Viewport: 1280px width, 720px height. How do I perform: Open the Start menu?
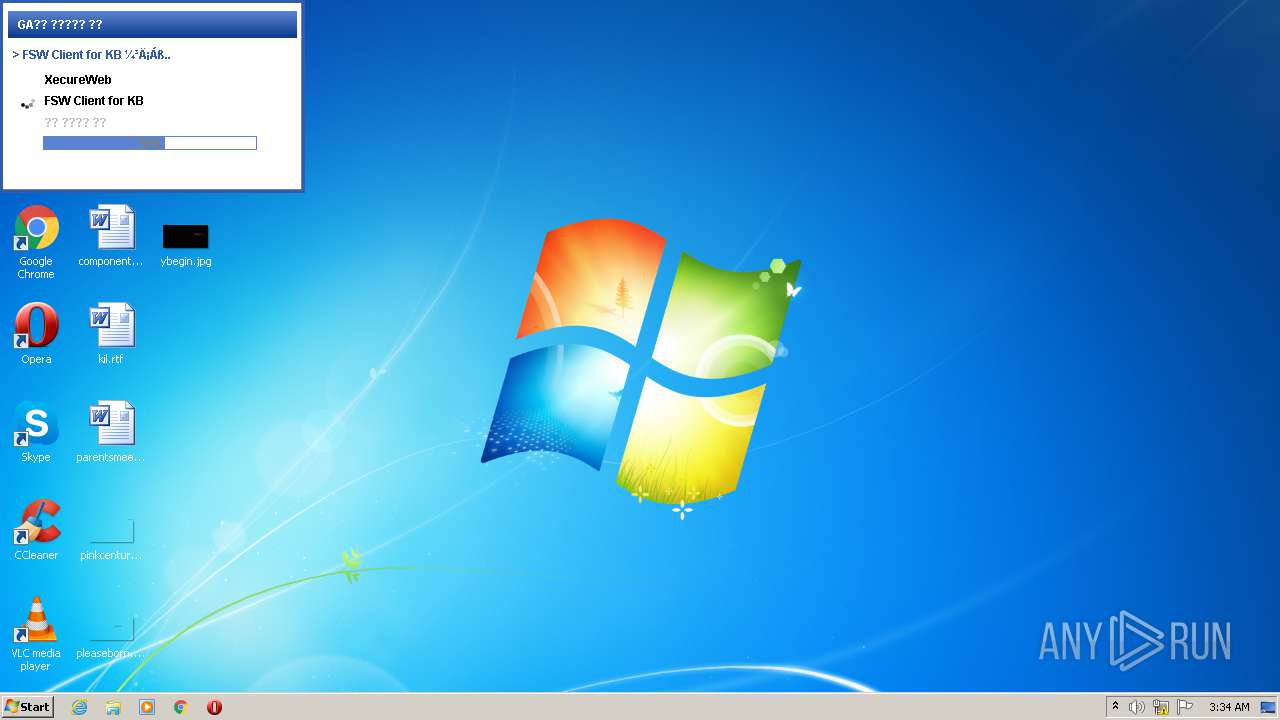(28, 707)
